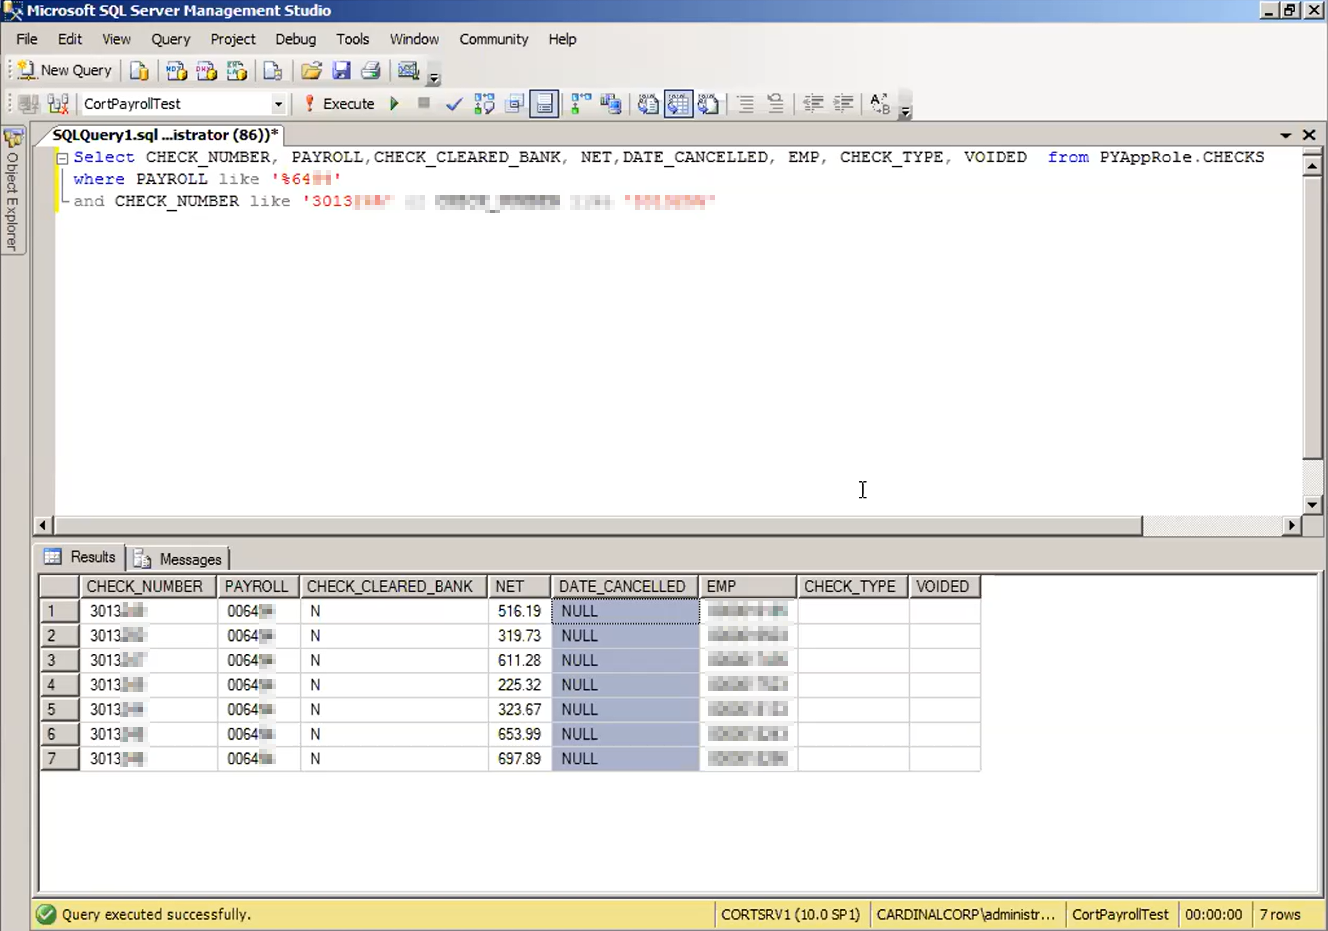Click the Cancel Executing Query stop icon
The height and width of the screenshot is (931, 1328).
point(424,104)
